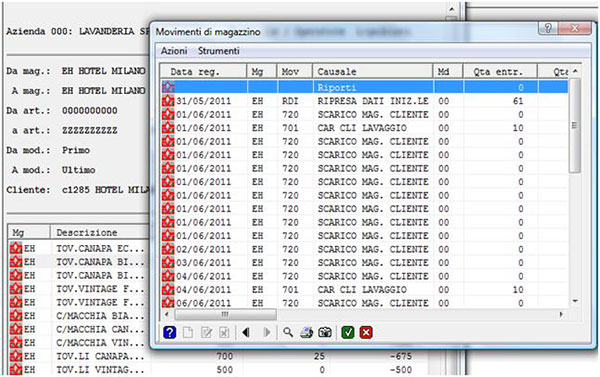Viewport: 600px width, 377px height.
Task: Click the a art. value ZZZZZZZZZZ
Action: 90,131
